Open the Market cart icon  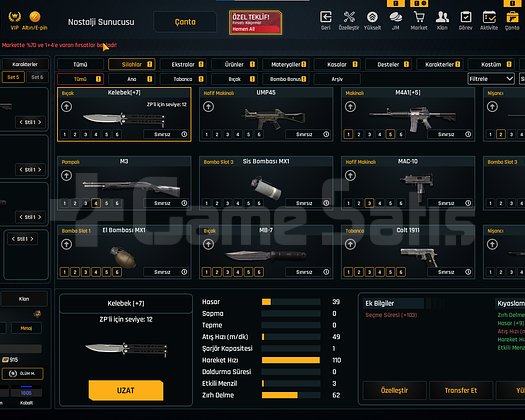[x=419, y=17]
